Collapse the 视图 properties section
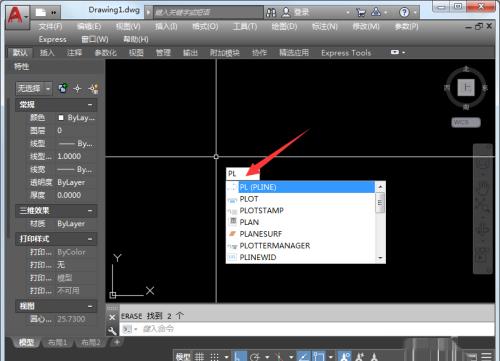The width and height of the screenshot is (500, 361). click(90, 306)
